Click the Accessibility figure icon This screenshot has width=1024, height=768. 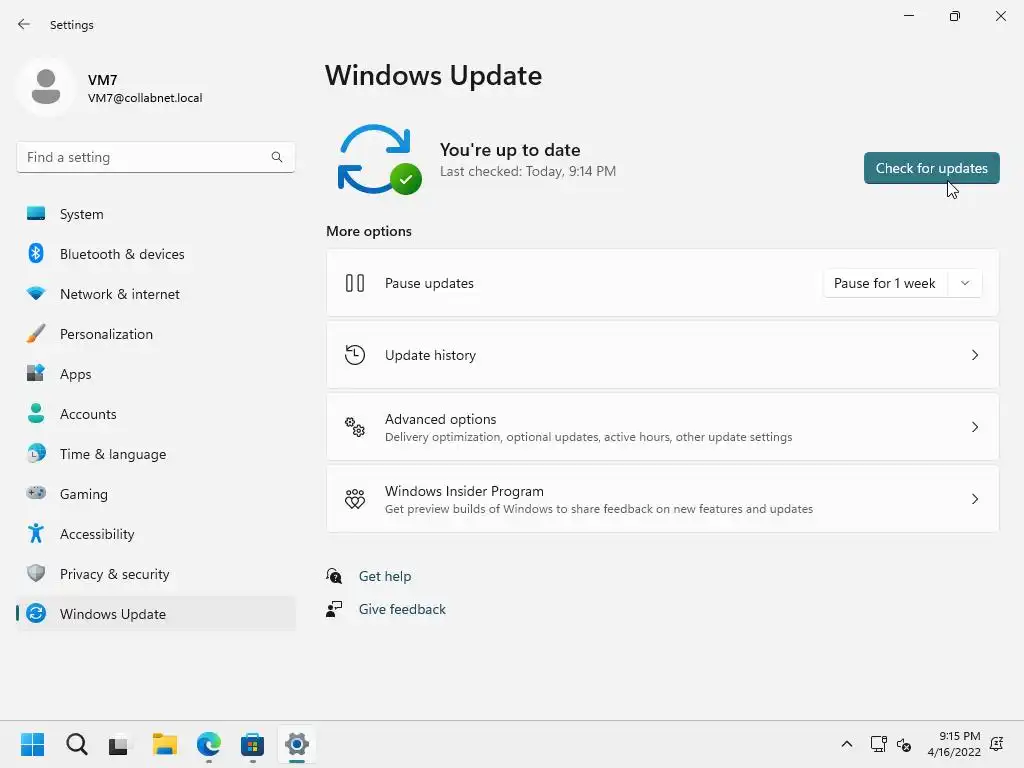(36, 534)
